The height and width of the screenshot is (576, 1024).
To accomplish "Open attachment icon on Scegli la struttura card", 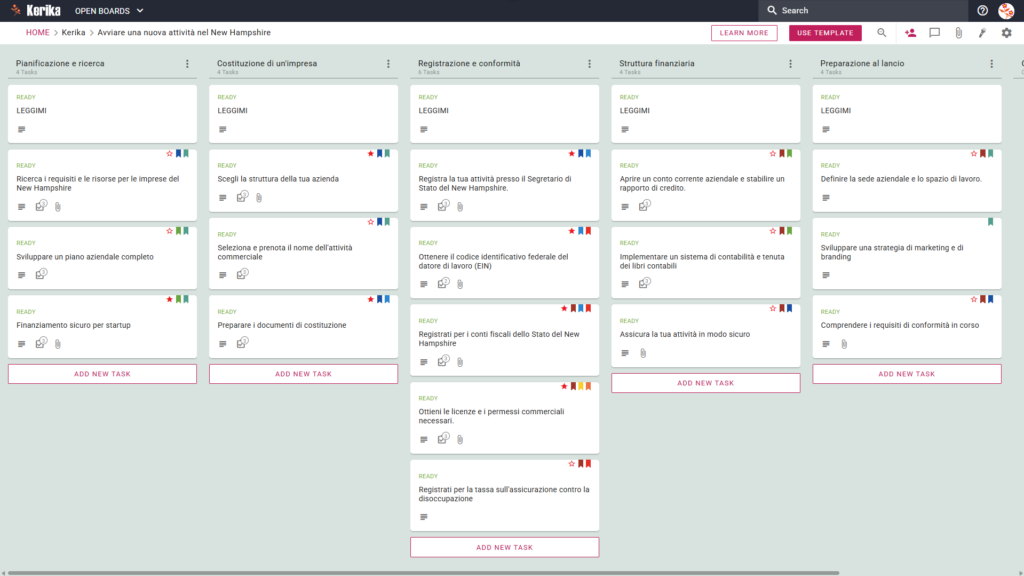I will [259, 197].
